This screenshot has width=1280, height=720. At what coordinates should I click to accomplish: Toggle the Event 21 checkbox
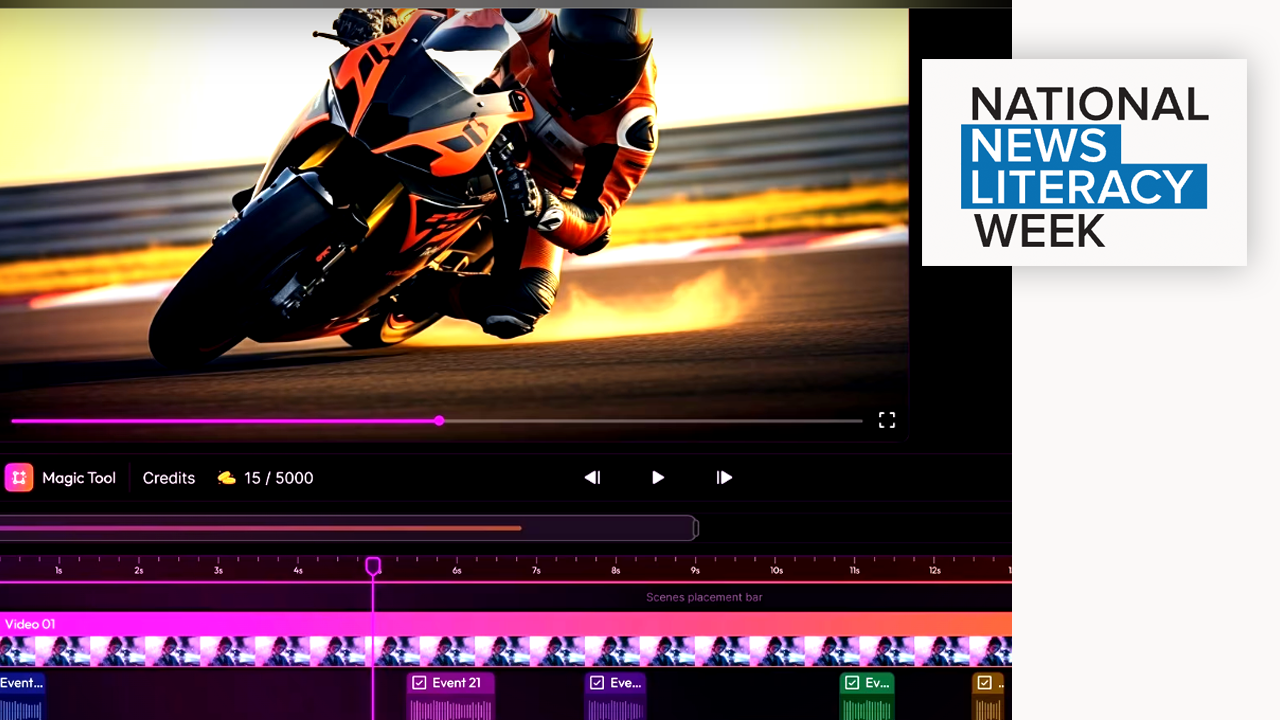(420, 683)
